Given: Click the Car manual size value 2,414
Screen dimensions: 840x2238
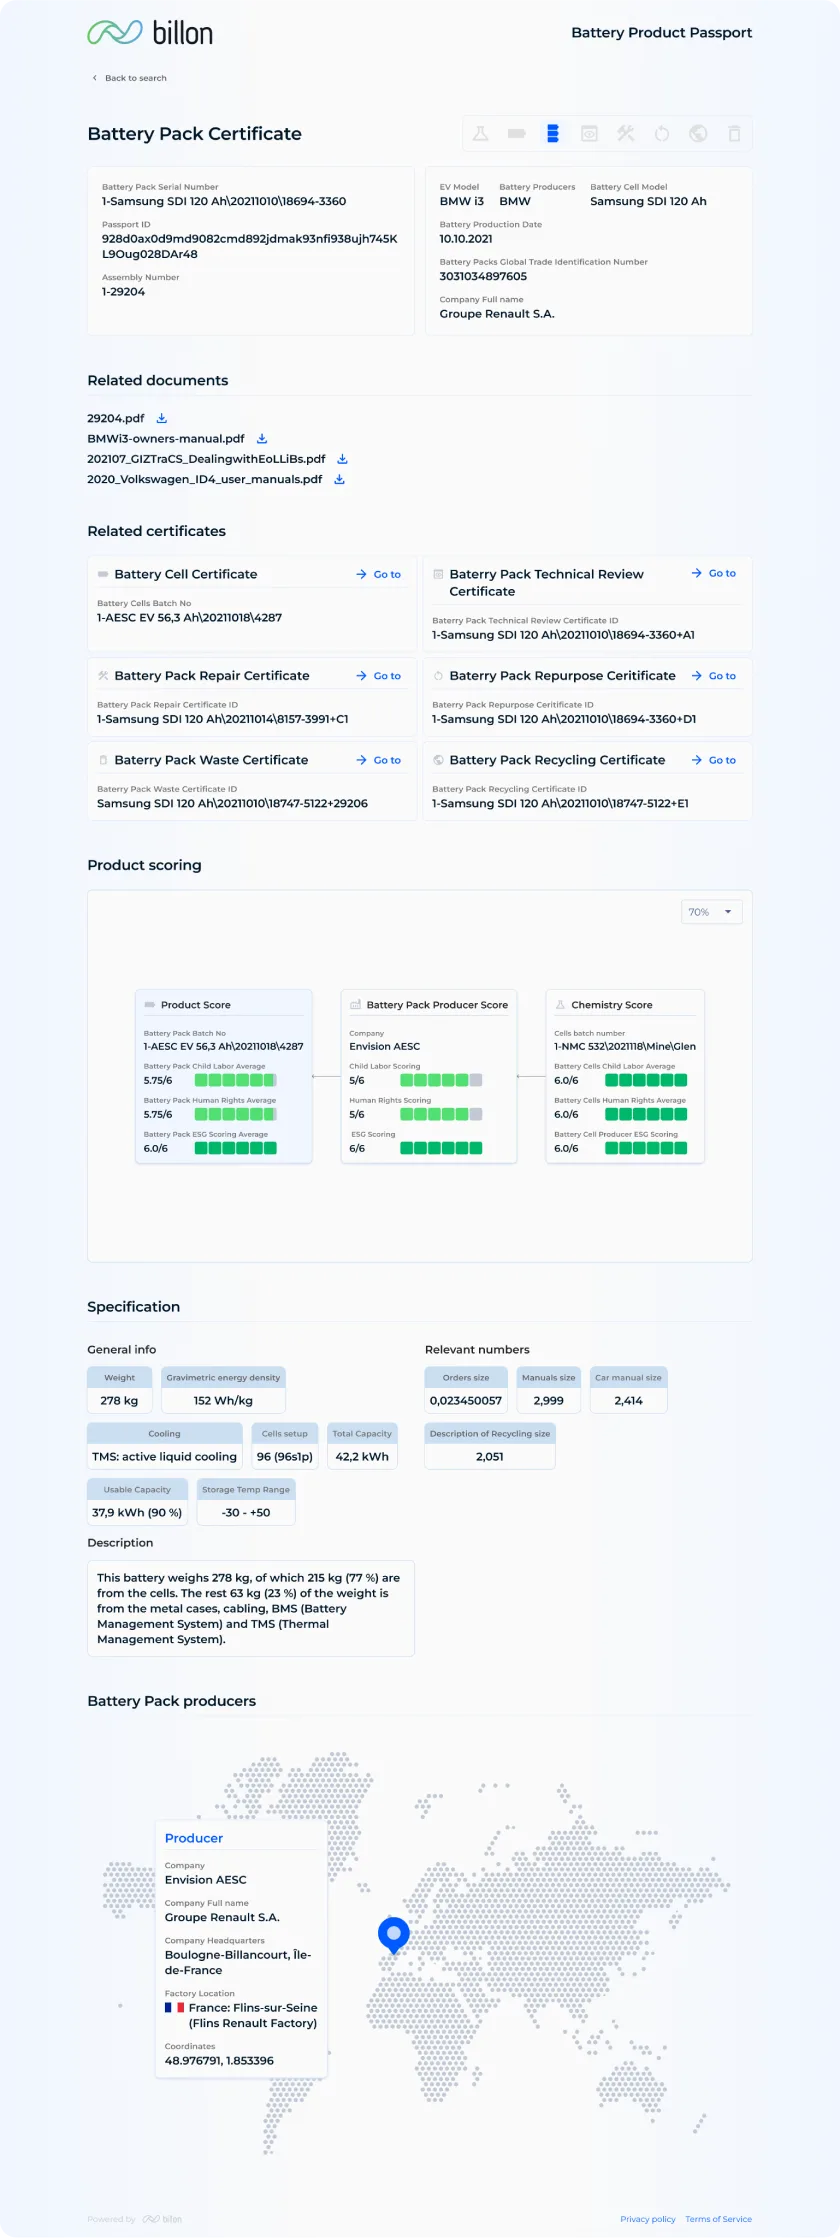Looking at the screenshot, I should coord(628,1401).
